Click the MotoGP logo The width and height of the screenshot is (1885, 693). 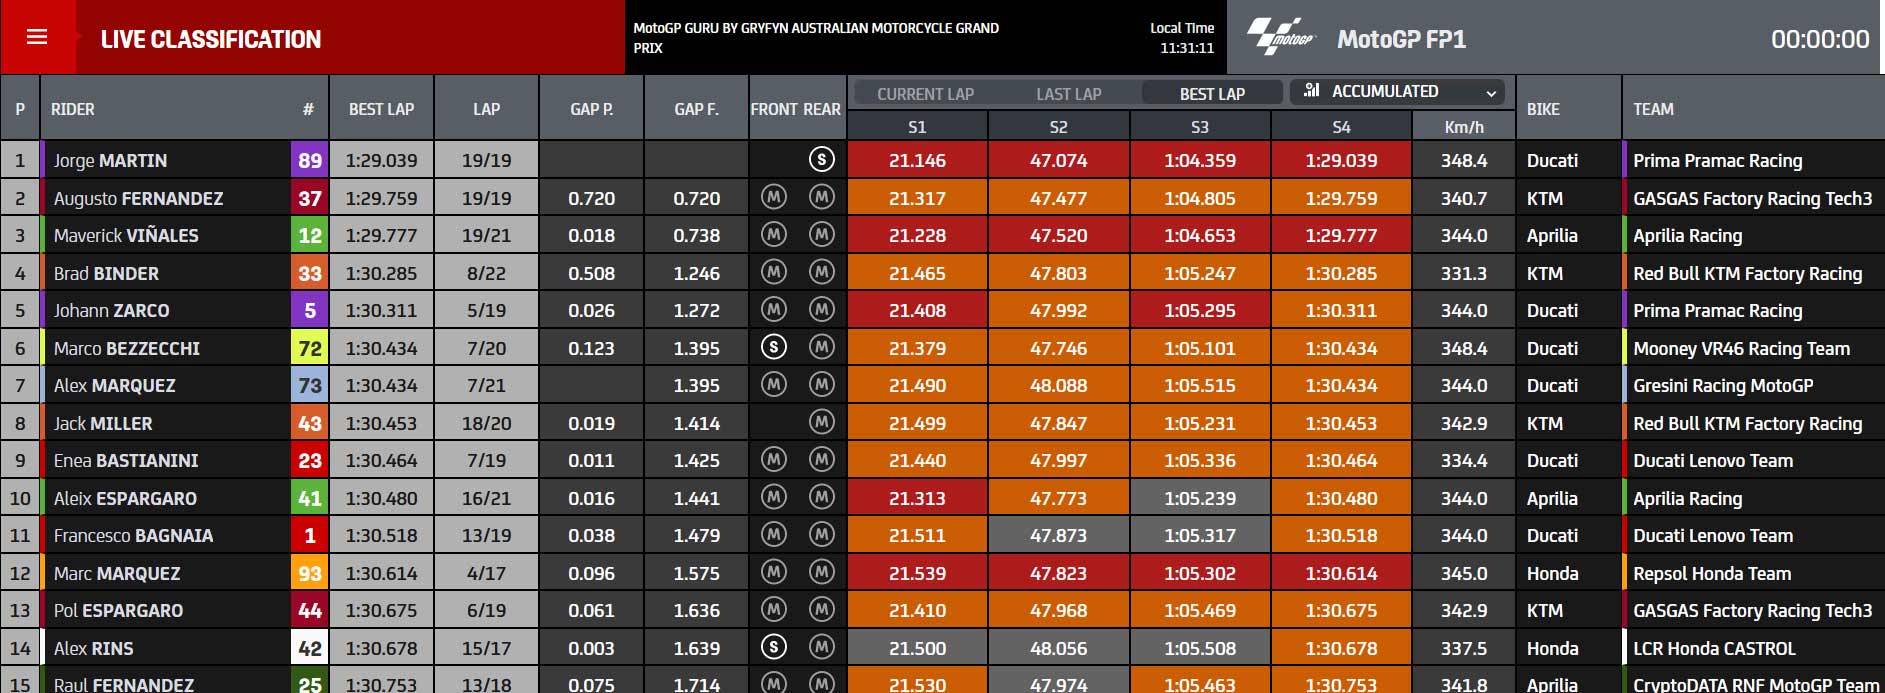coord(1281,37)
